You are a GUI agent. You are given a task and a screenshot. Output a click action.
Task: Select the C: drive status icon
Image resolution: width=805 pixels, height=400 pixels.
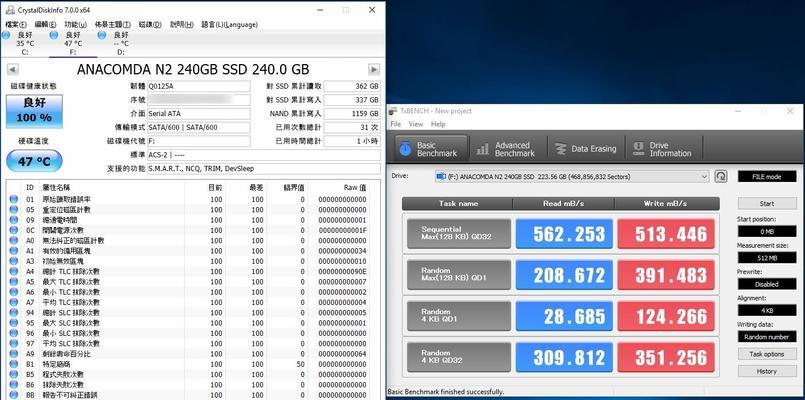pos(6,35)
